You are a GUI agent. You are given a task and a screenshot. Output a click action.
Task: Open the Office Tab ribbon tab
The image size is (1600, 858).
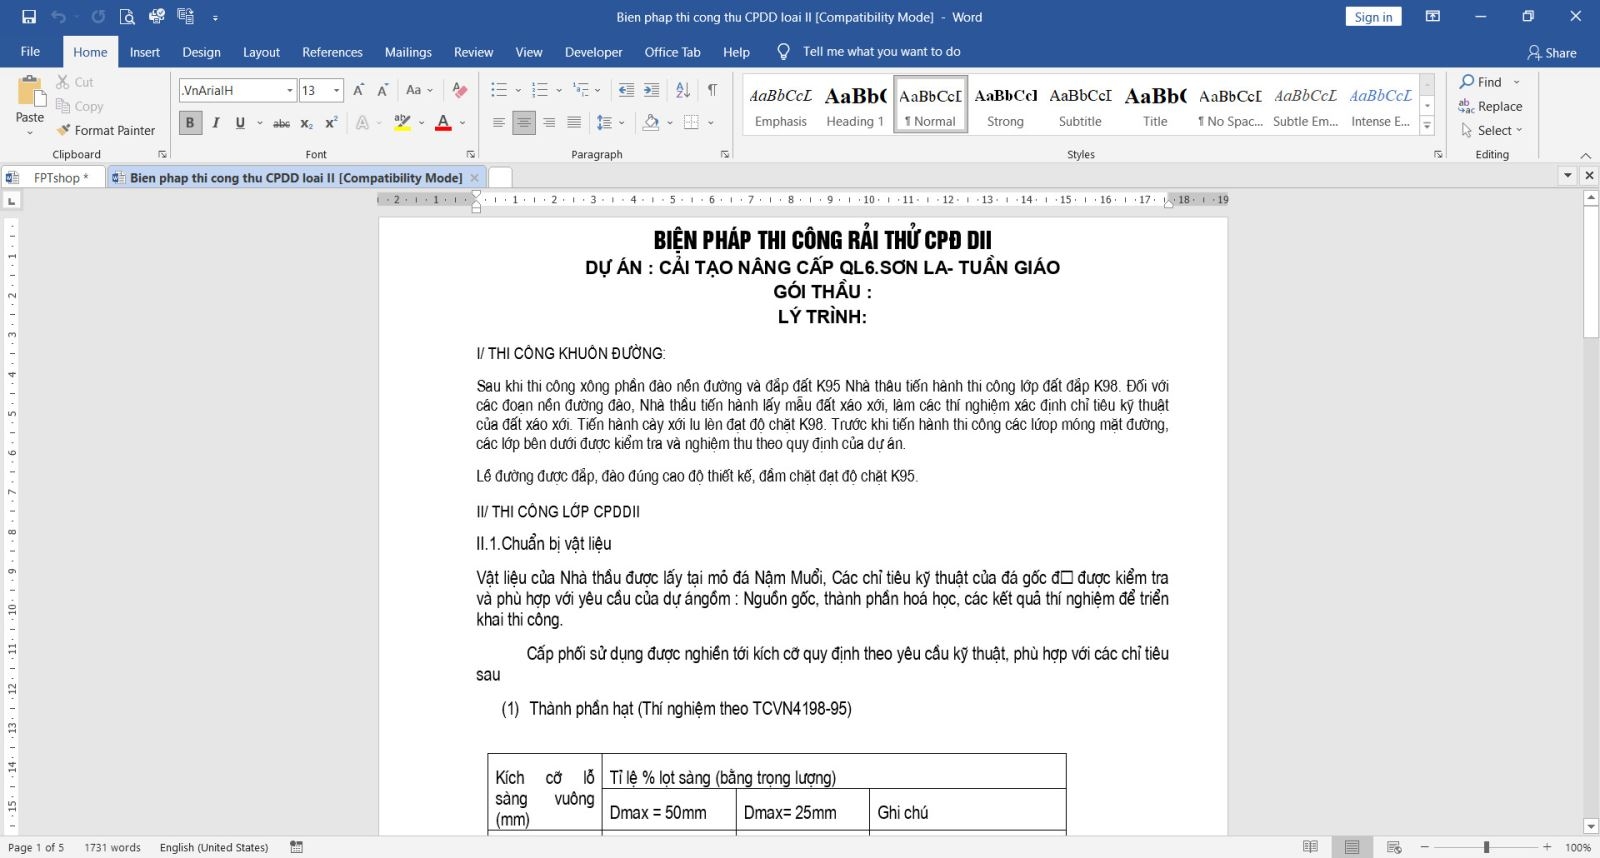[672, 52]
